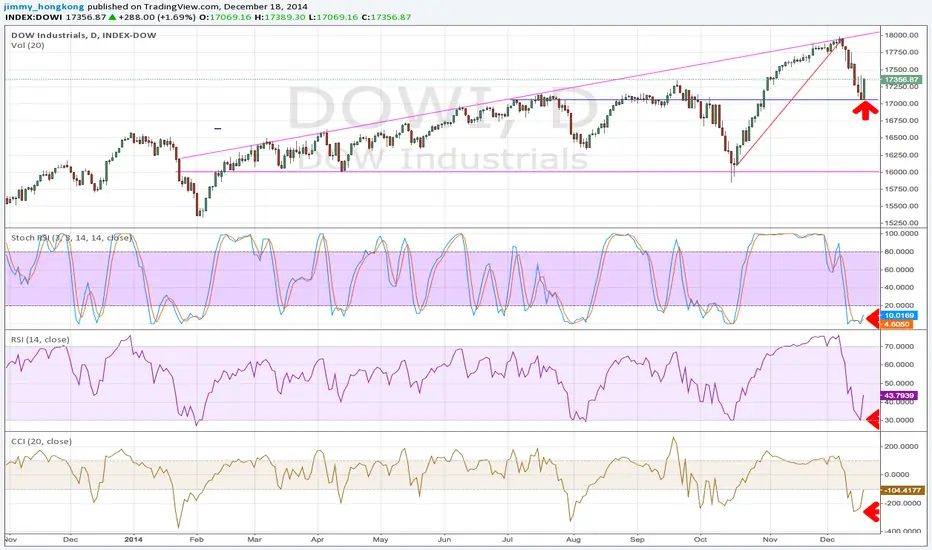The height and width of the screenshot is (550, 932).
Task: Click the Vol (20) indicator legend
Action: coord(27,45)
